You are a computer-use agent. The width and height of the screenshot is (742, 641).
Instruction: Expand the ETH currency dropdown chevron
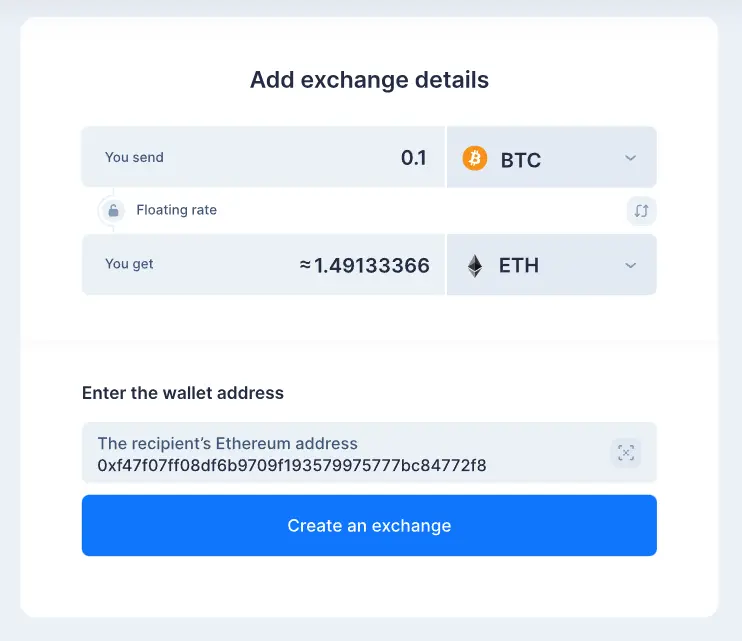[630, 265]
